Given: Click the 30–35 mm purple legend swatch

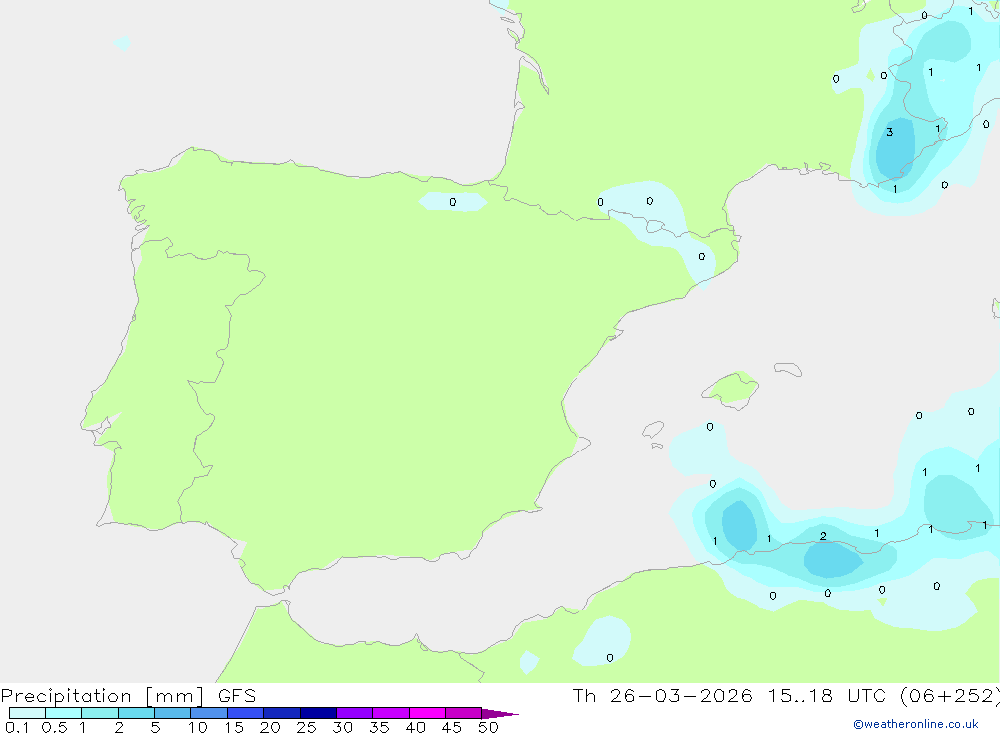Looking at the screenshot, I should (x=354, y=713).
